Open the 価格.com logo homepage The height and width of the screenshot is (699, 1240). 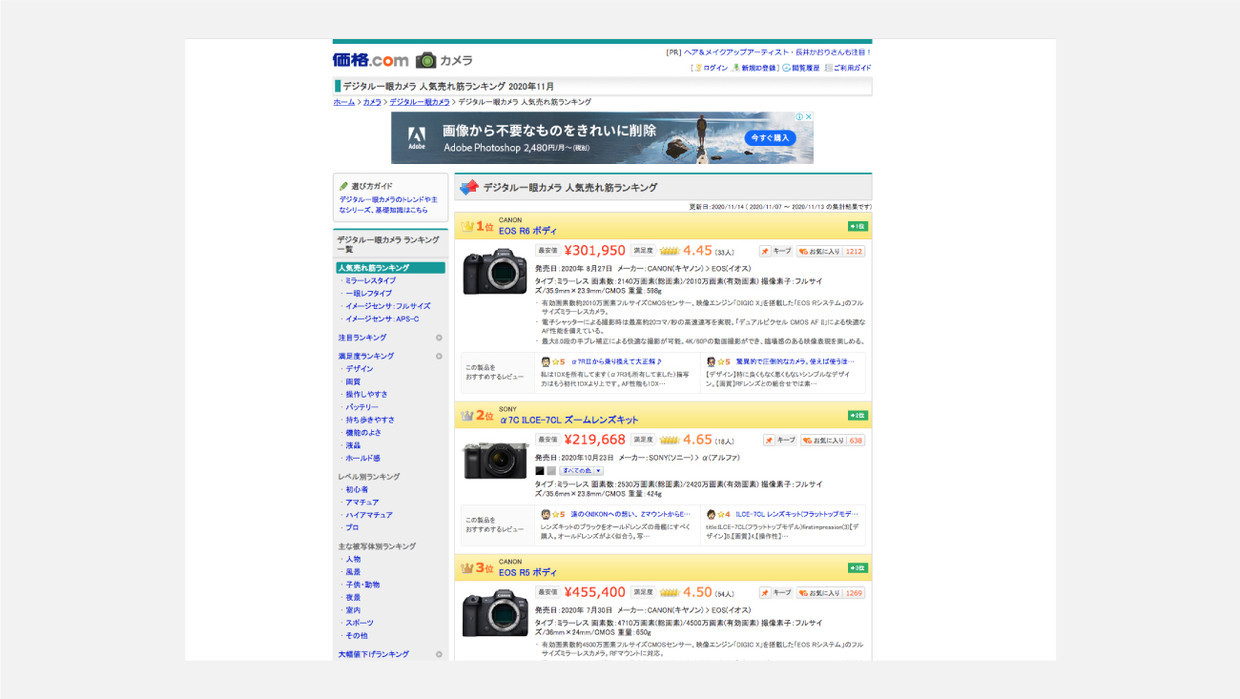click(x=371, y=60)
